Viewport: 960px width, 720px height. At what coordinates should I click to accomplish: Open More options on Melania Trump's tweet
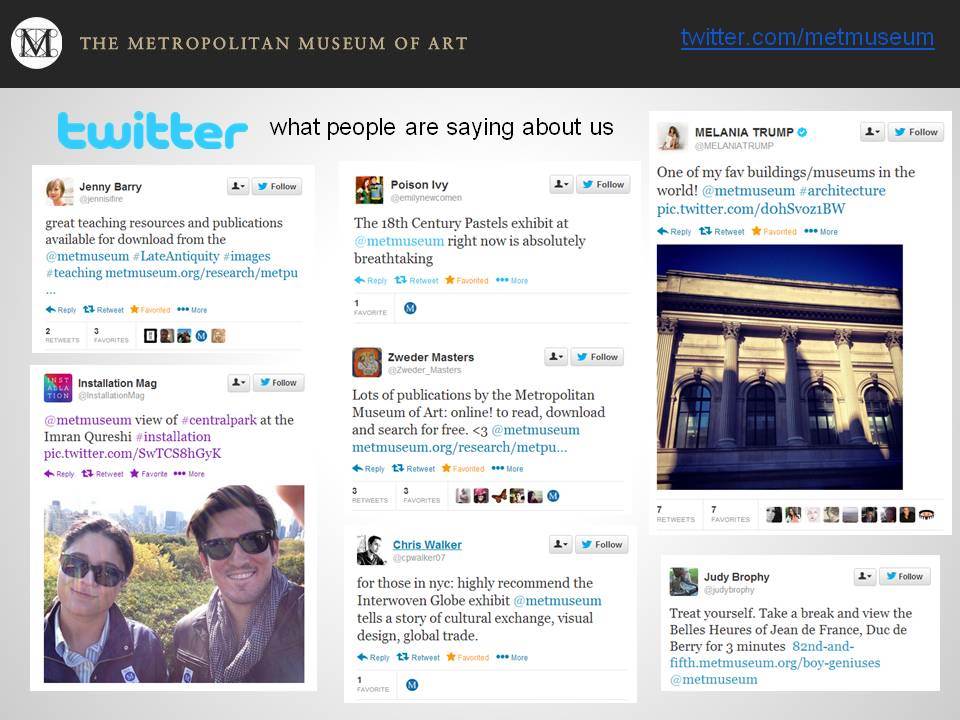pos(821,231)
